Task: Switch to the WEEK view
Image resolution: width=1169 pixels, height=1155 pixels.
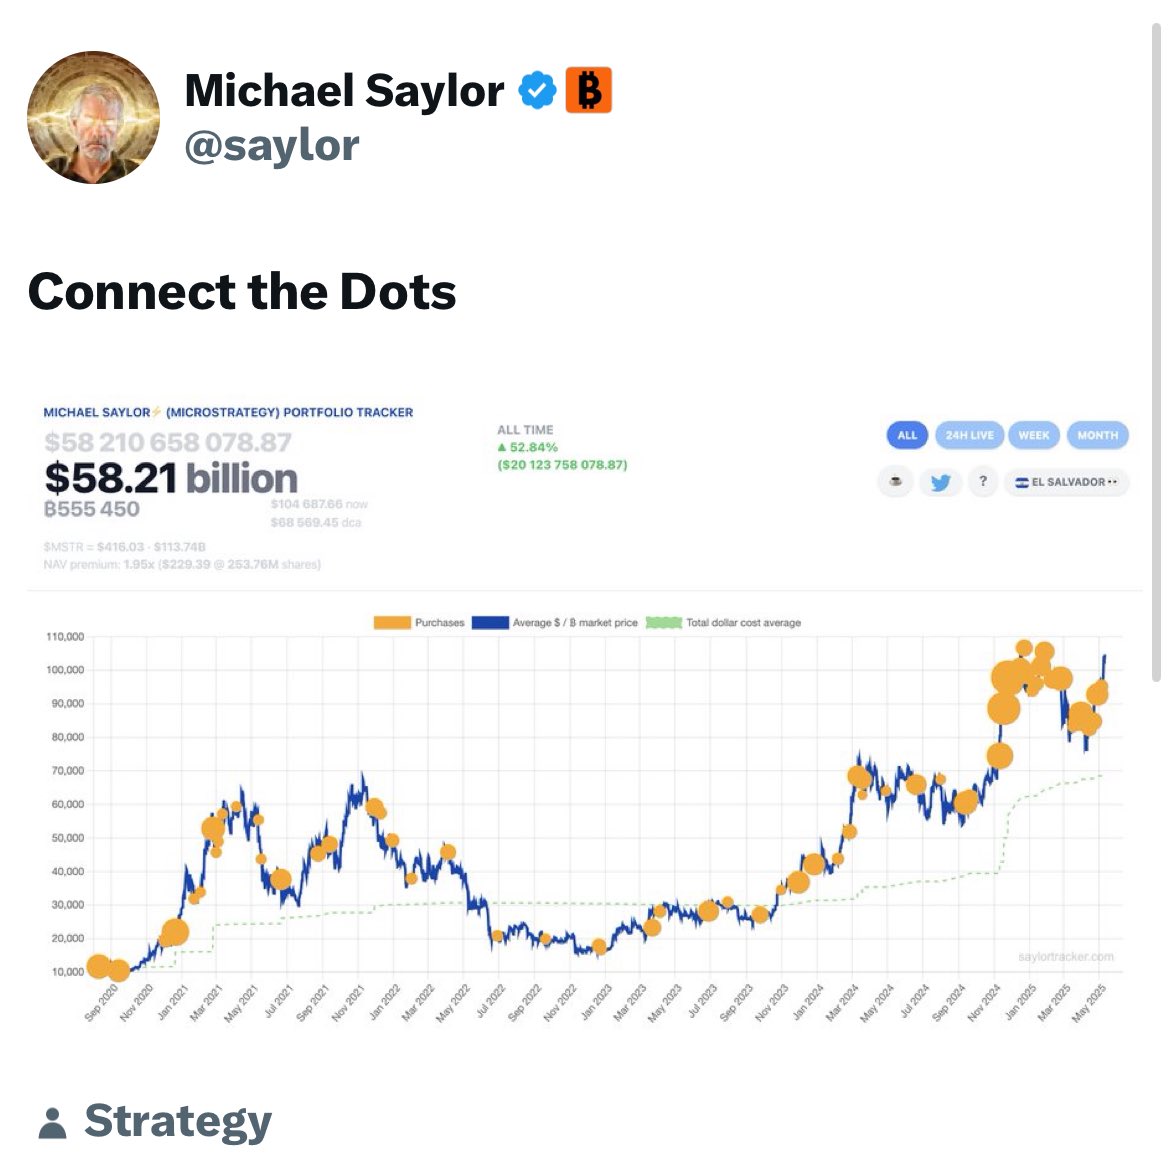Action: [x=1034, y=435]
